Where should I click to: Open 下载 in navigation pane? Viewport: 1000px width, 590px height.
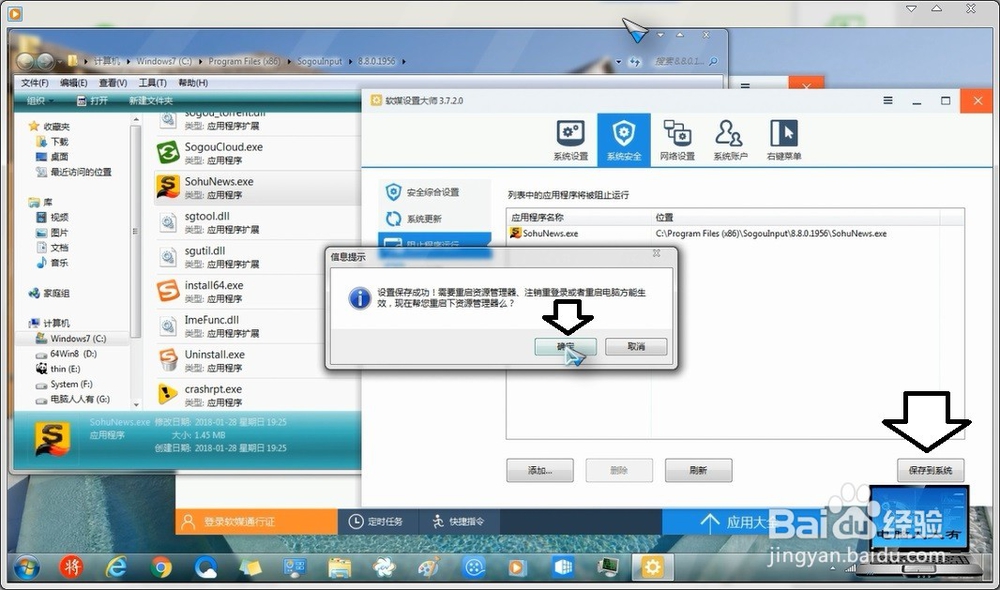(x=52, y=142)
